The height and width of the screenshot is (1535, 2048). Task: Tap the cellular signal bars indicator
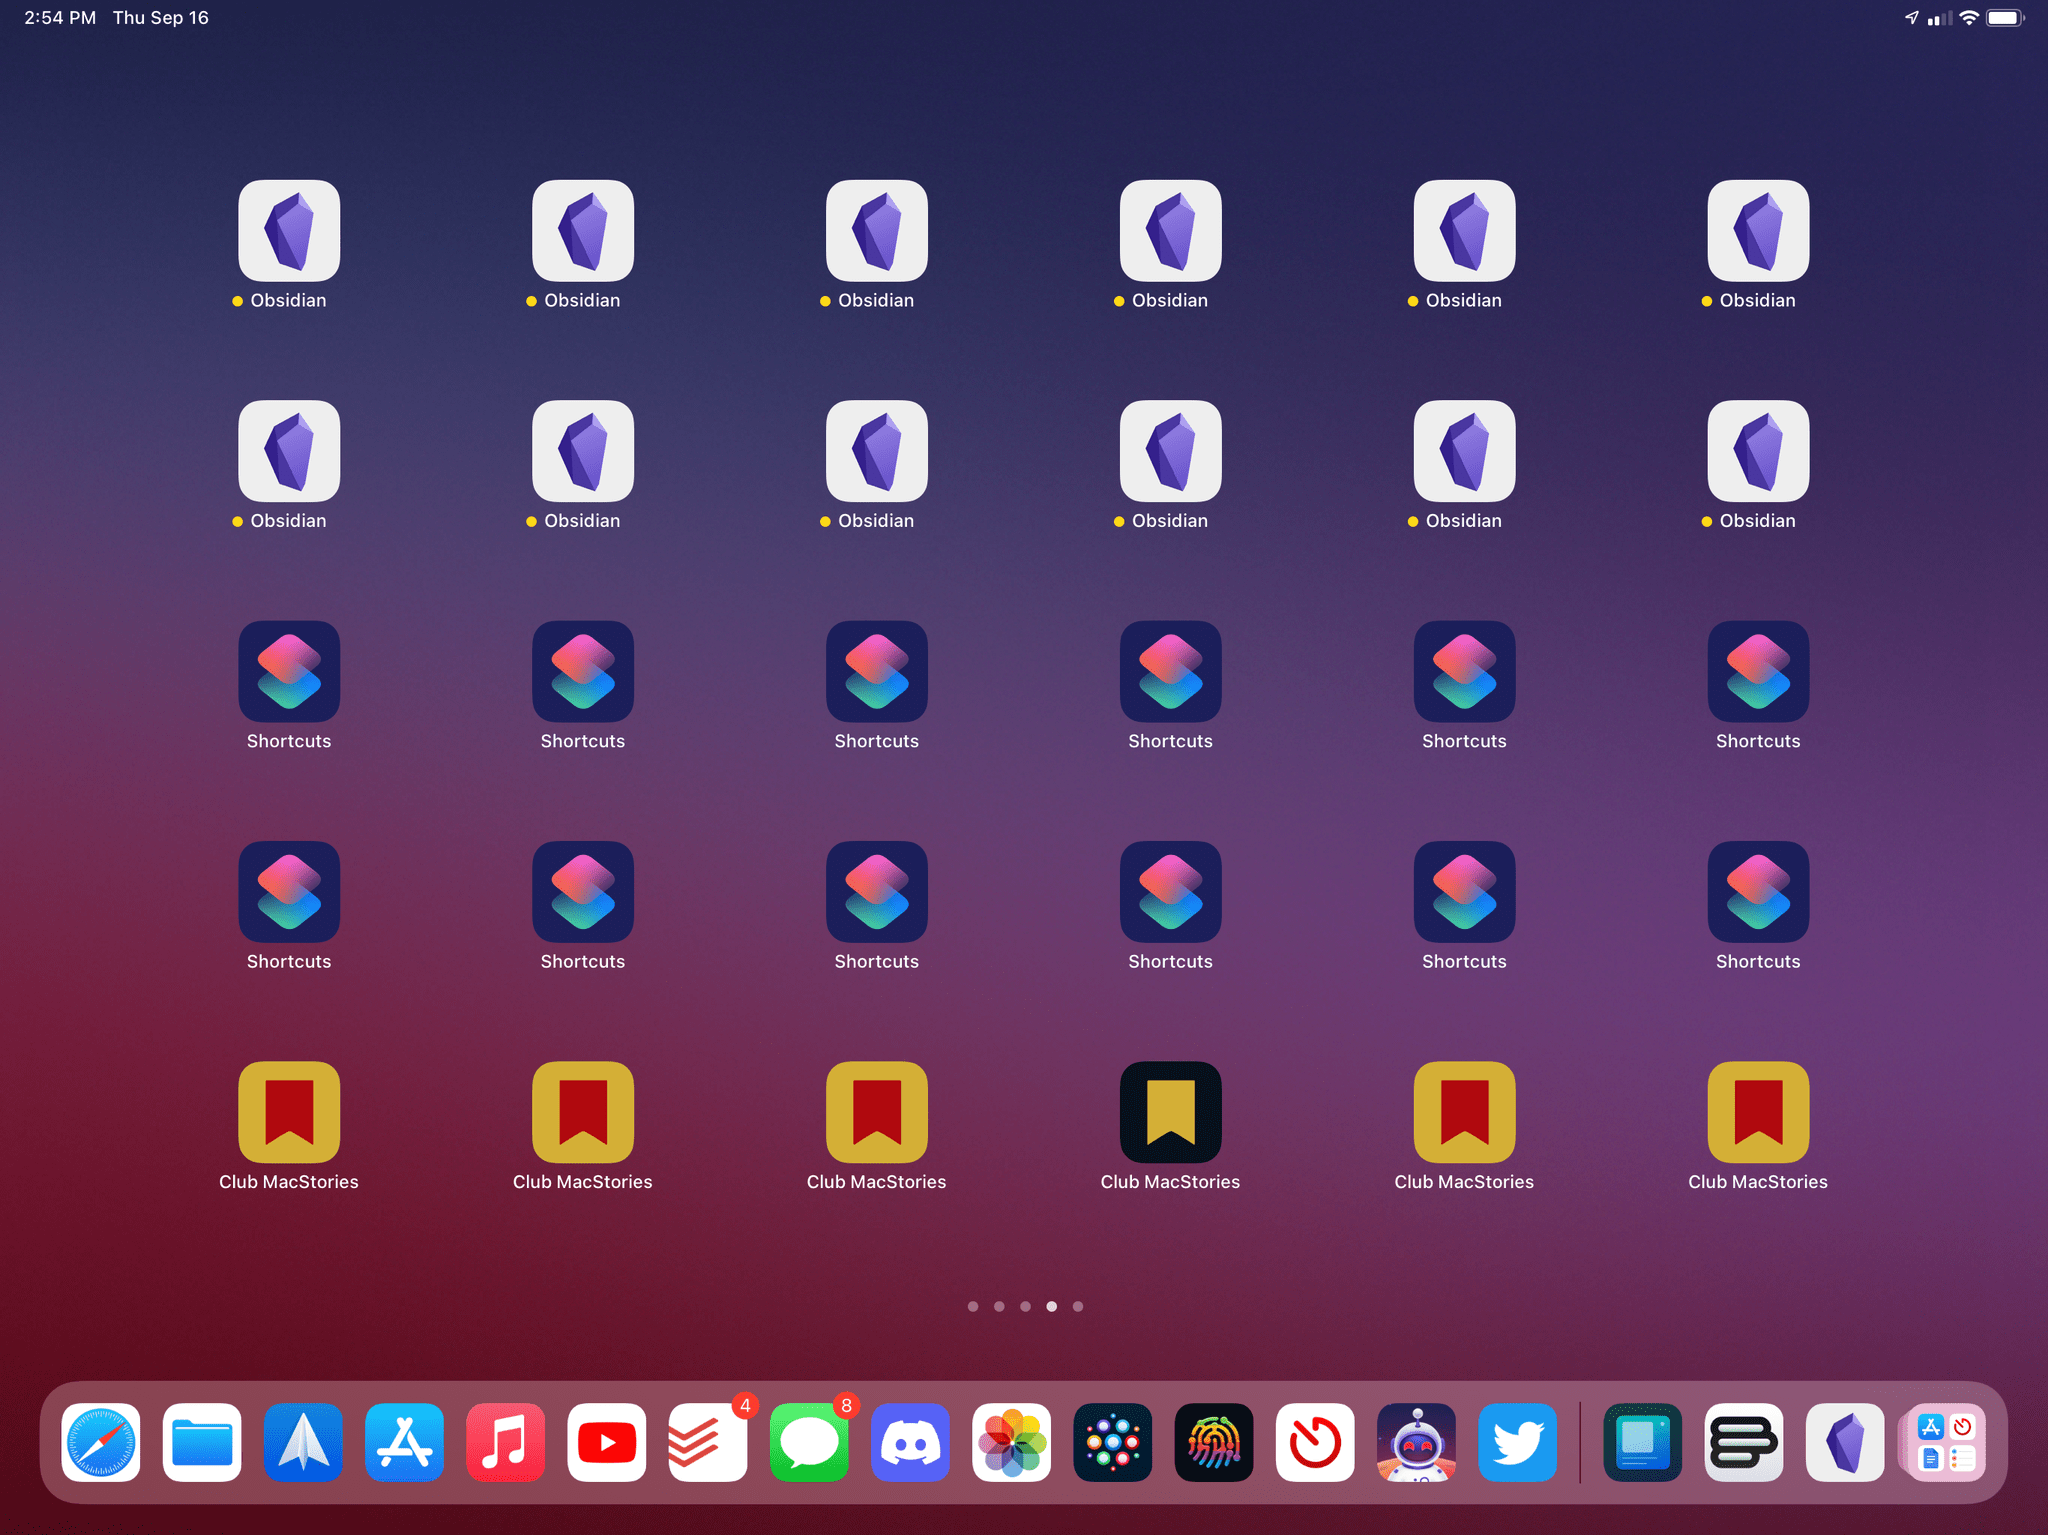pos(1939,18)
